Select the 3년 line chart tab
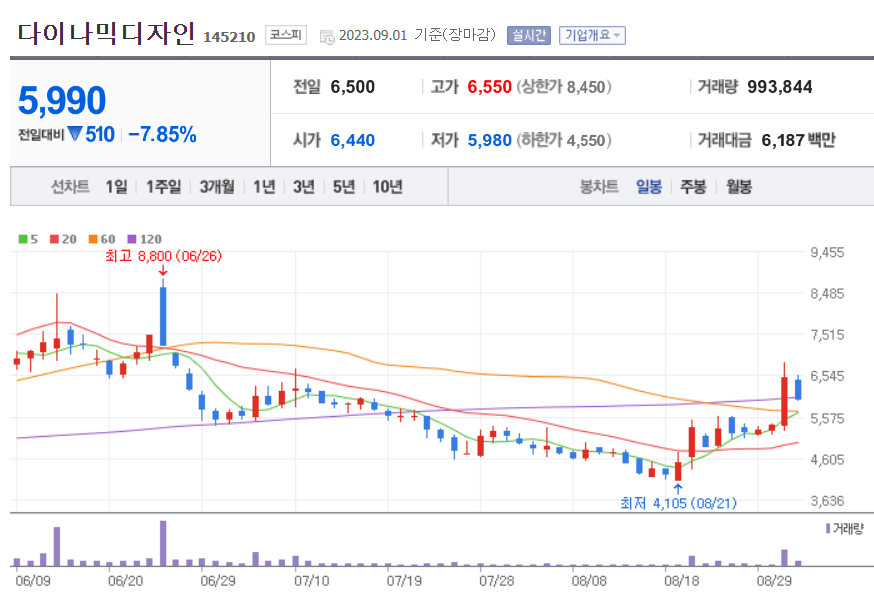Viewport: 874px width, 601px height. [x=304, y=187]
